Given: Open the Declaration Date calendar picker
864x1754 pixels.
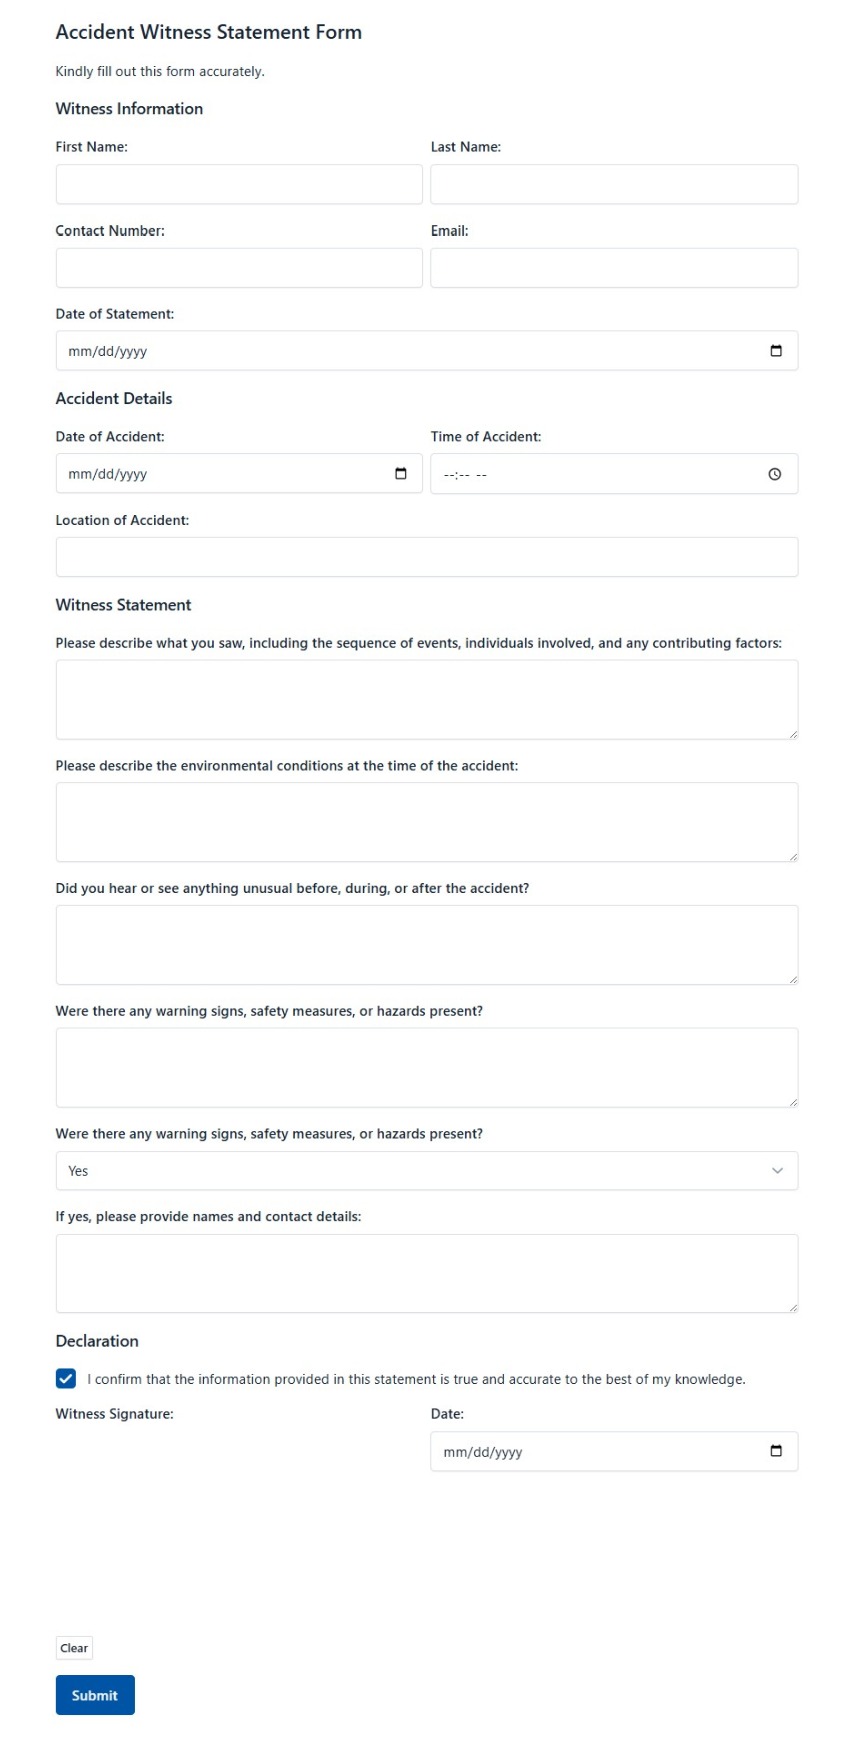Looking at the screenshot, I should point(775,1451).
